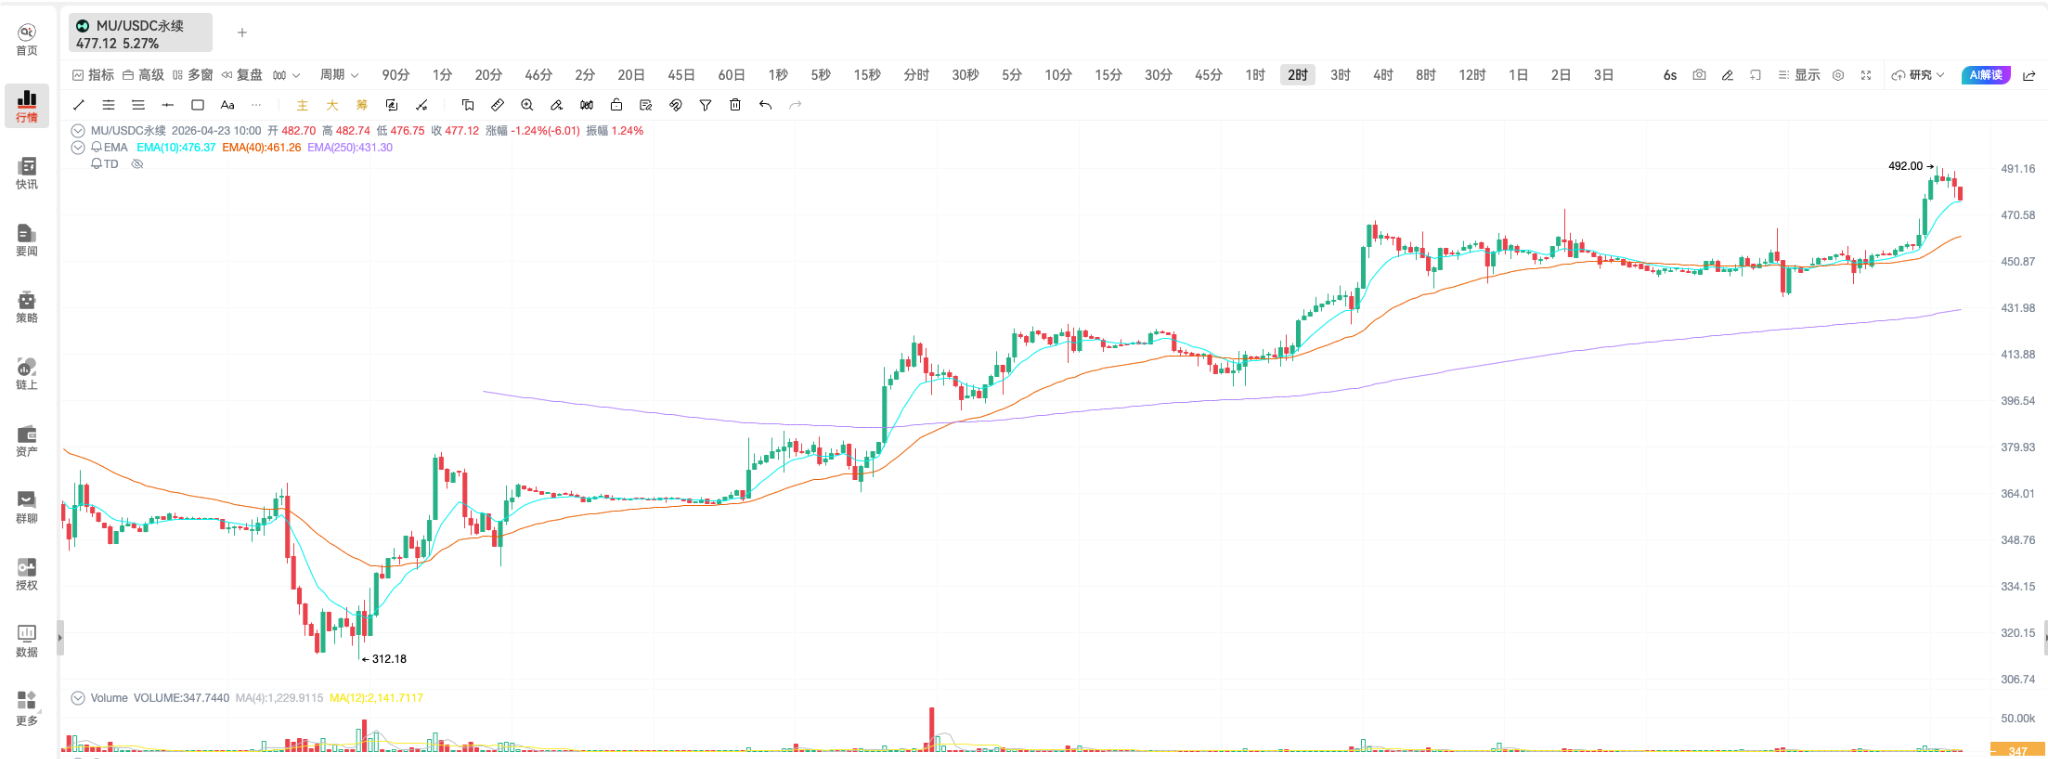Select the 1日 timeframe tab

pos(1518,75)
